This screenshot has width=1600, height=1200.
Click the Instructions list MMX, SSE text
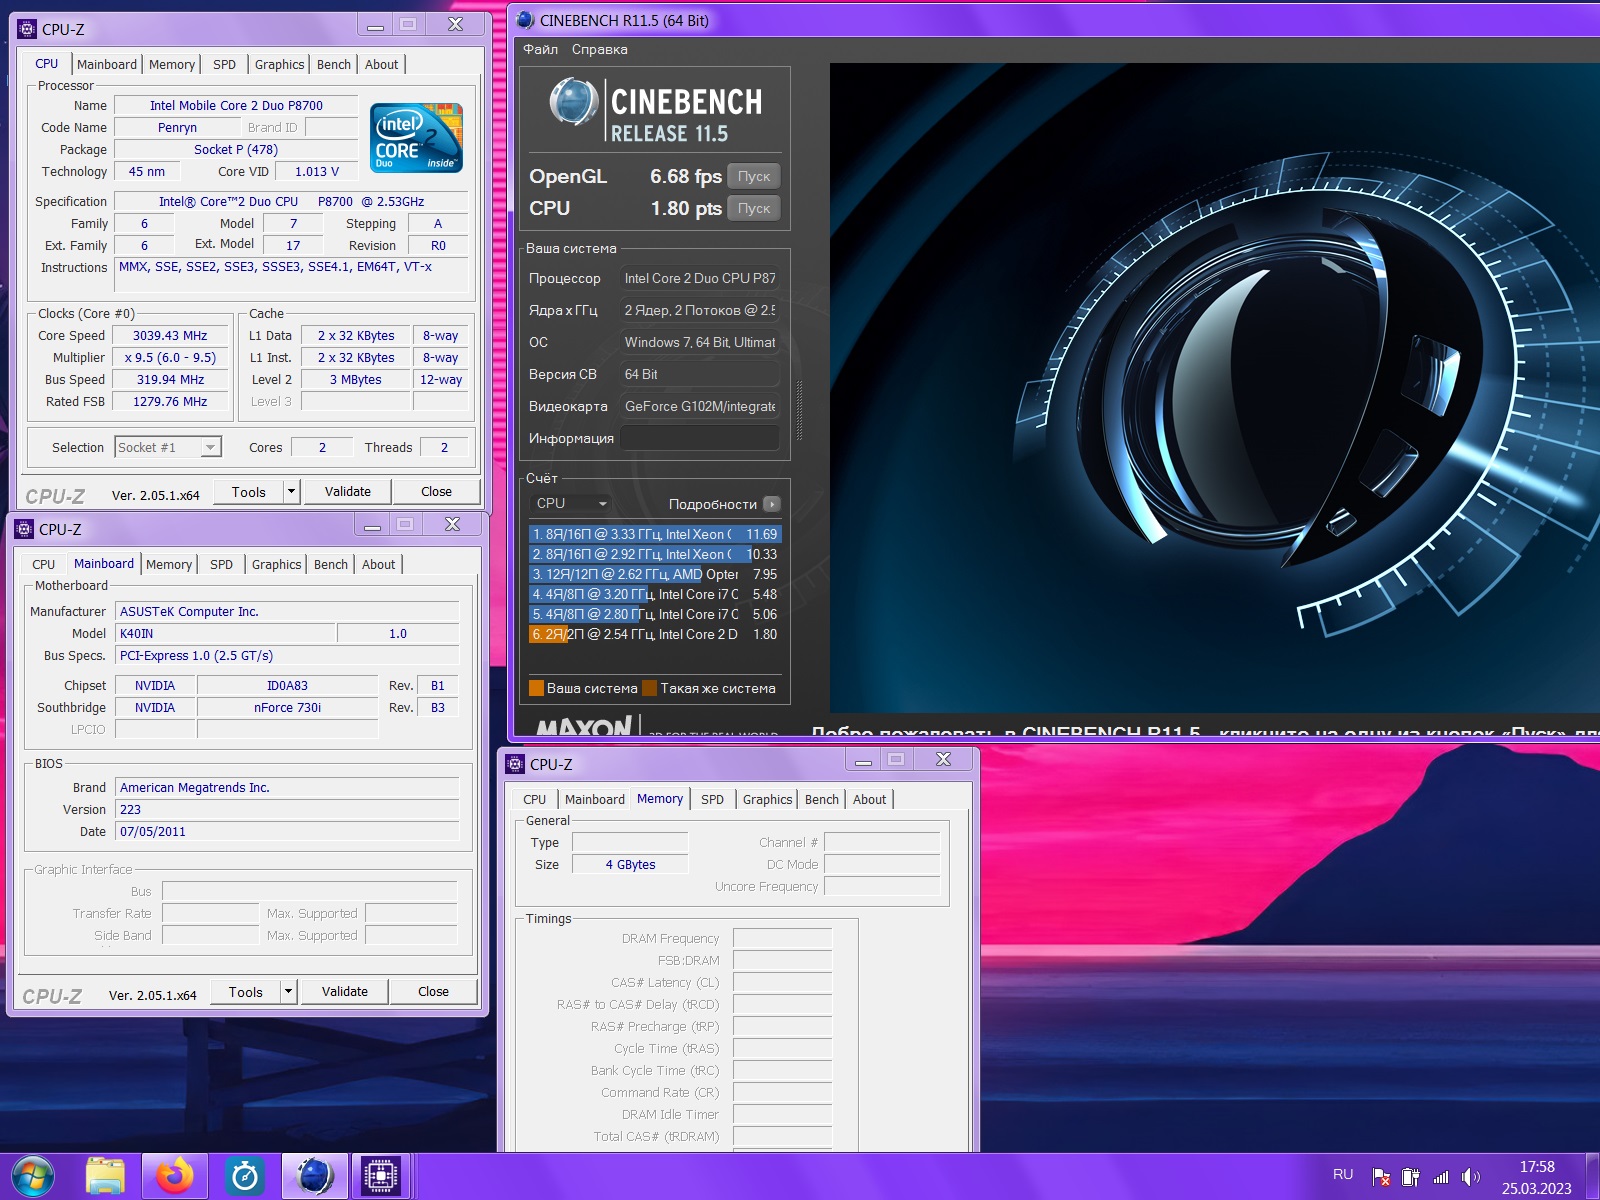[291, 274]
